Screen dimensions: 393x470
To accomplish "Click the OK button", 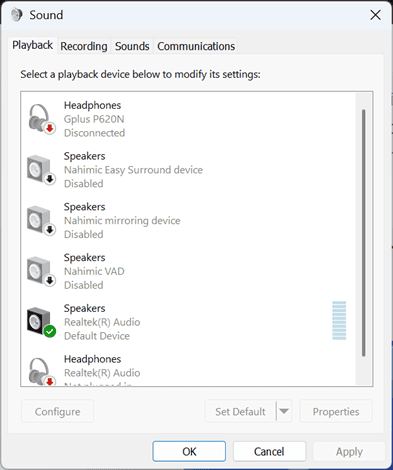I will [189, 451].
